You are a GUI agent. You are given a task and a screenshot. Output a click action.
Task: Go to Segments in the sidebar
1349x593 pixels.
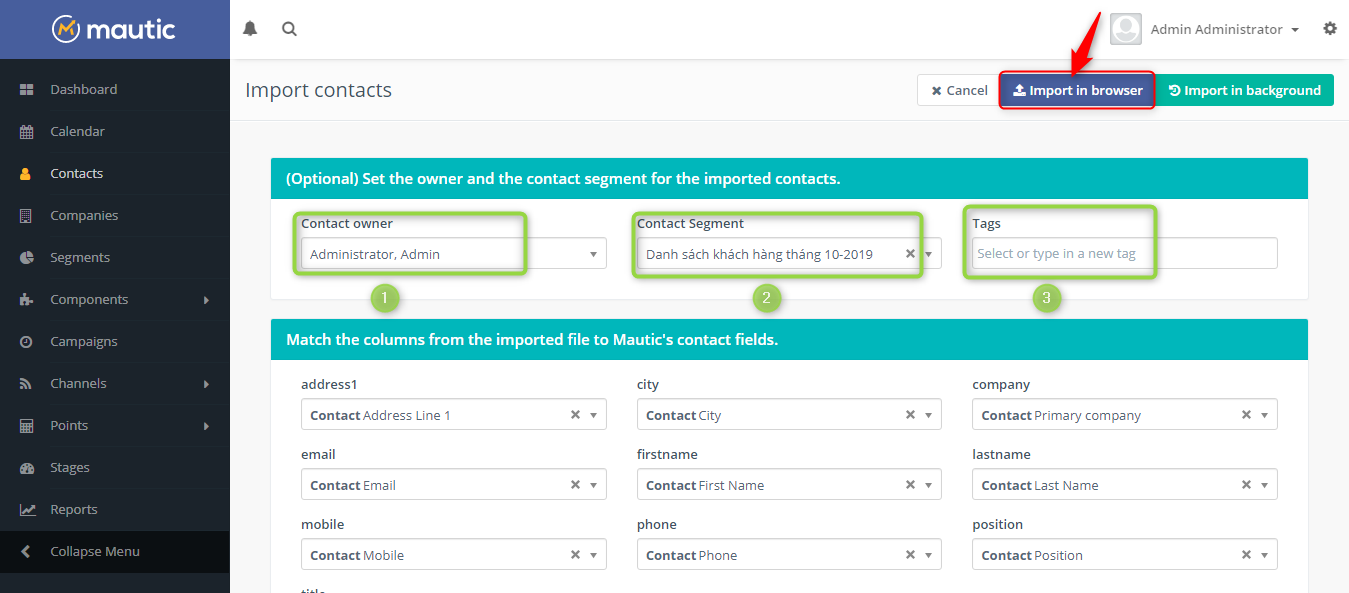pos(81,257)
